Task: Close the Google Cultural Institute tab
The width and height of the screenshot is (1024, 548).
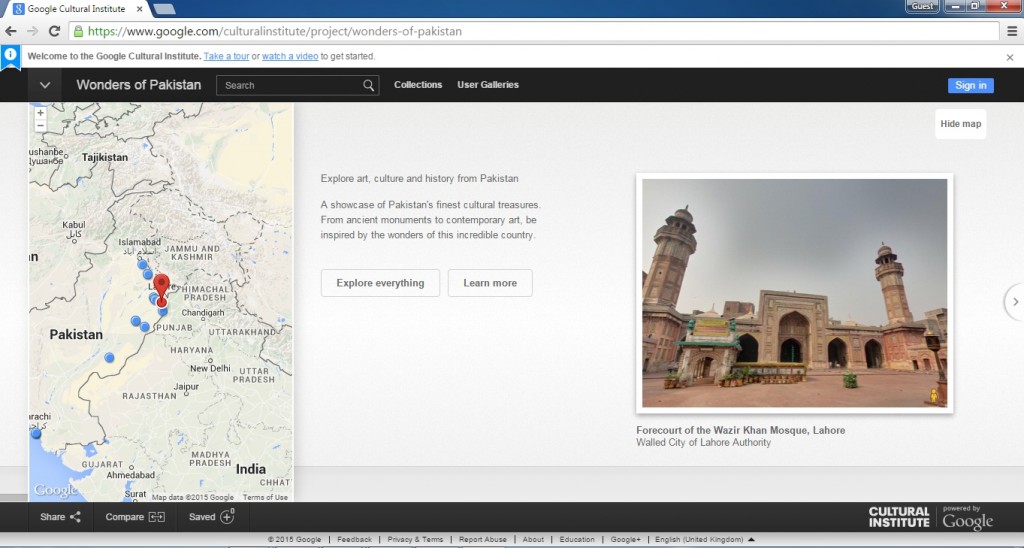Action: (139, 9)
